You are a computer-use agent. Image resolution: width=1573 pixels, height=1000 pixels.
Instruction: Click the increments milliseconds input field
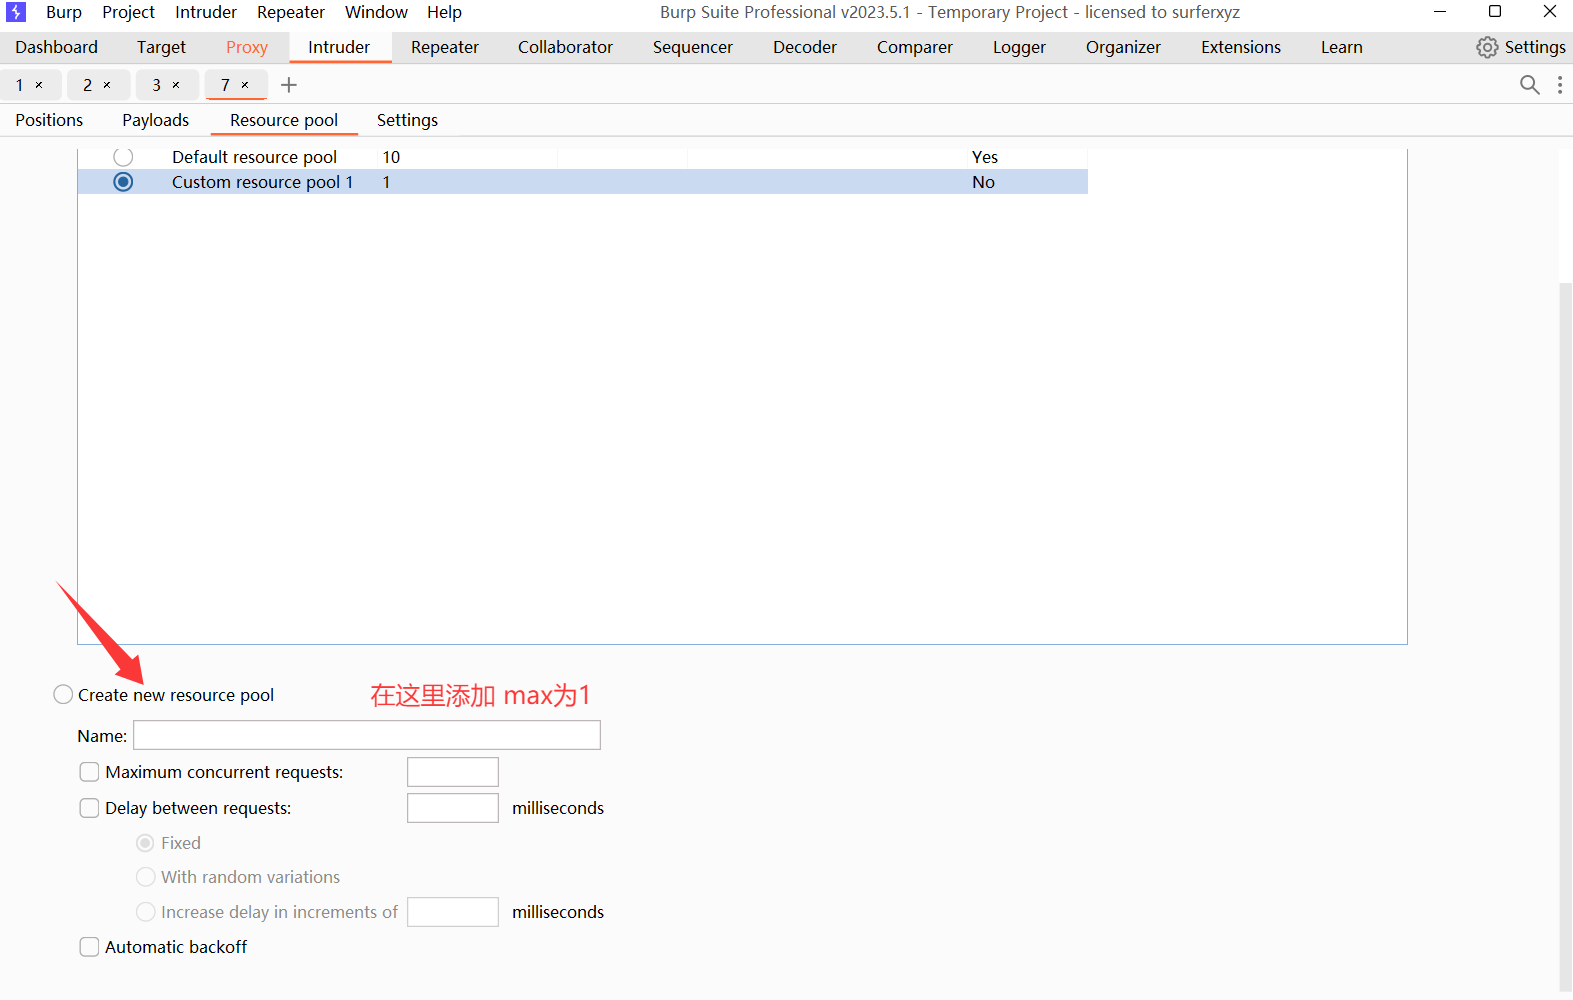coord(453,912)
